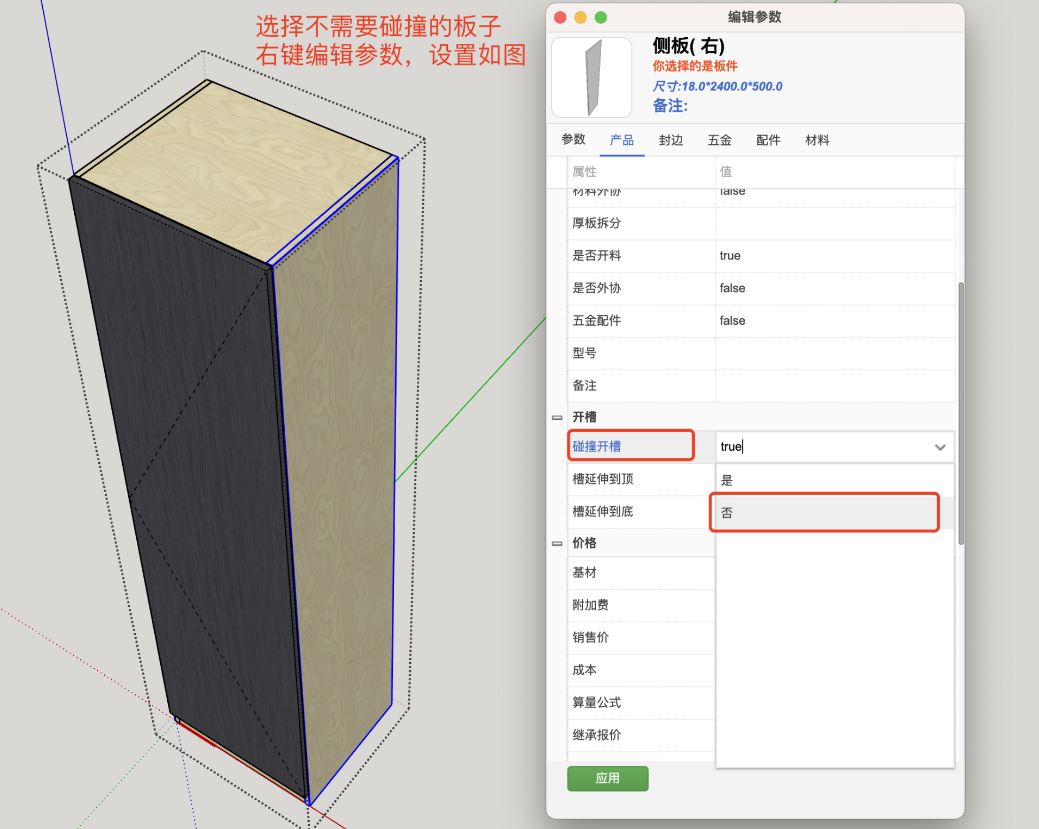Collapse the 开槽 section
This screenshot has height=829, width=1039.
pos(557,417)
